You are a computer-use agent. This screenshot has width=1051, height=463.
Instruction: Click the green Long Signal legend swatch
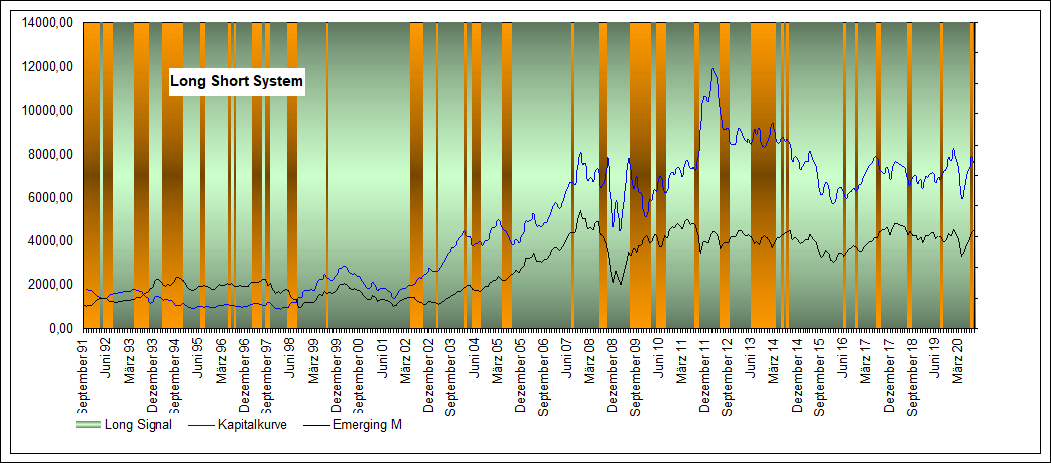tap(87, 425)
